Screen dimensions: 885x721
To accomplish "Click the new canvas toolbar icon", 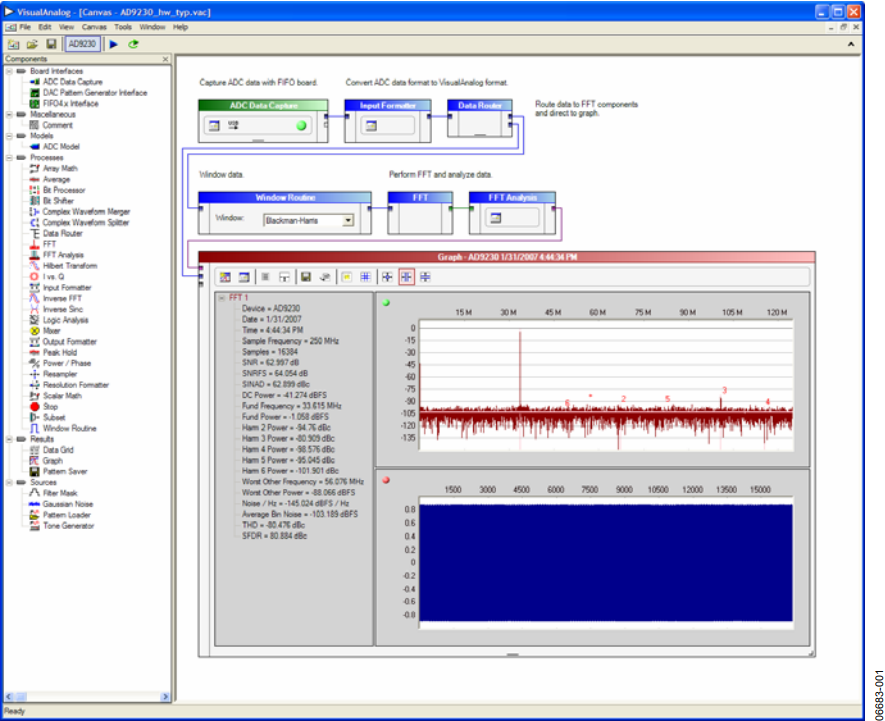I will coord(14,44).
